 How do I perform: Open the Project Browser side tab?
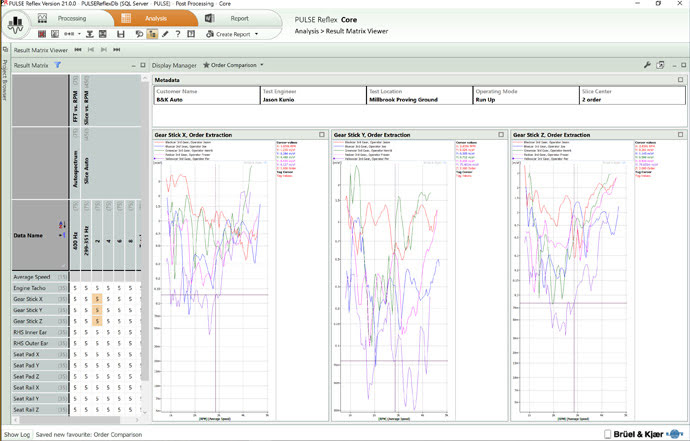5,80
